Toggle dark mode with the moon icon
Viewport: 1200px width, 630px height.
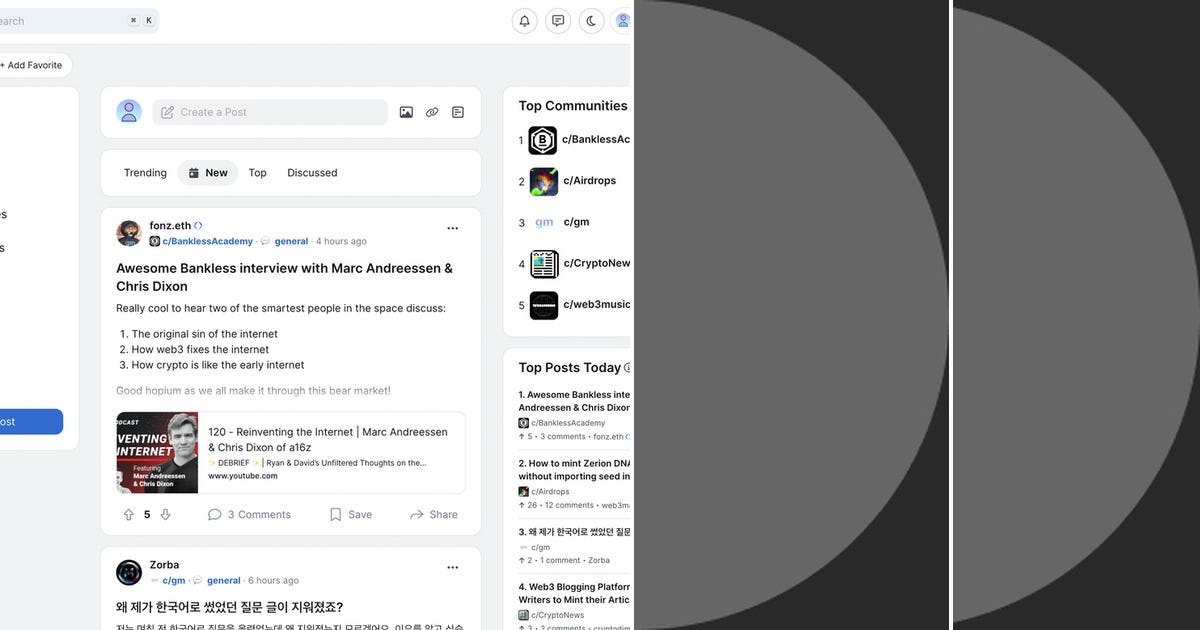(x=591, y=20)
